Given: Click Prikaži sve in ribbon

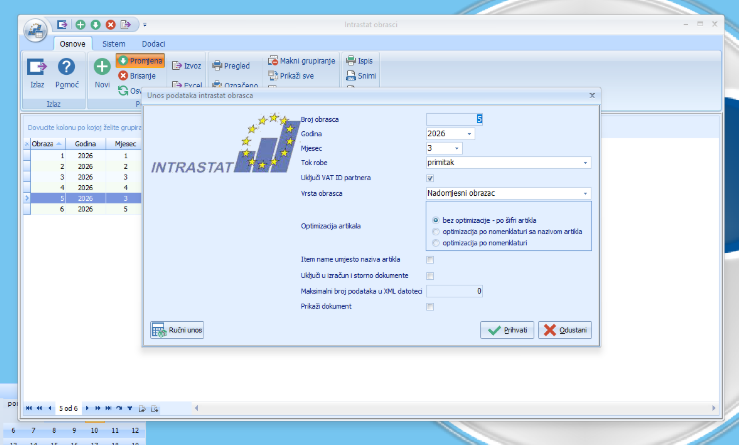Looking at the screenshot, I should tap(291, 76).
